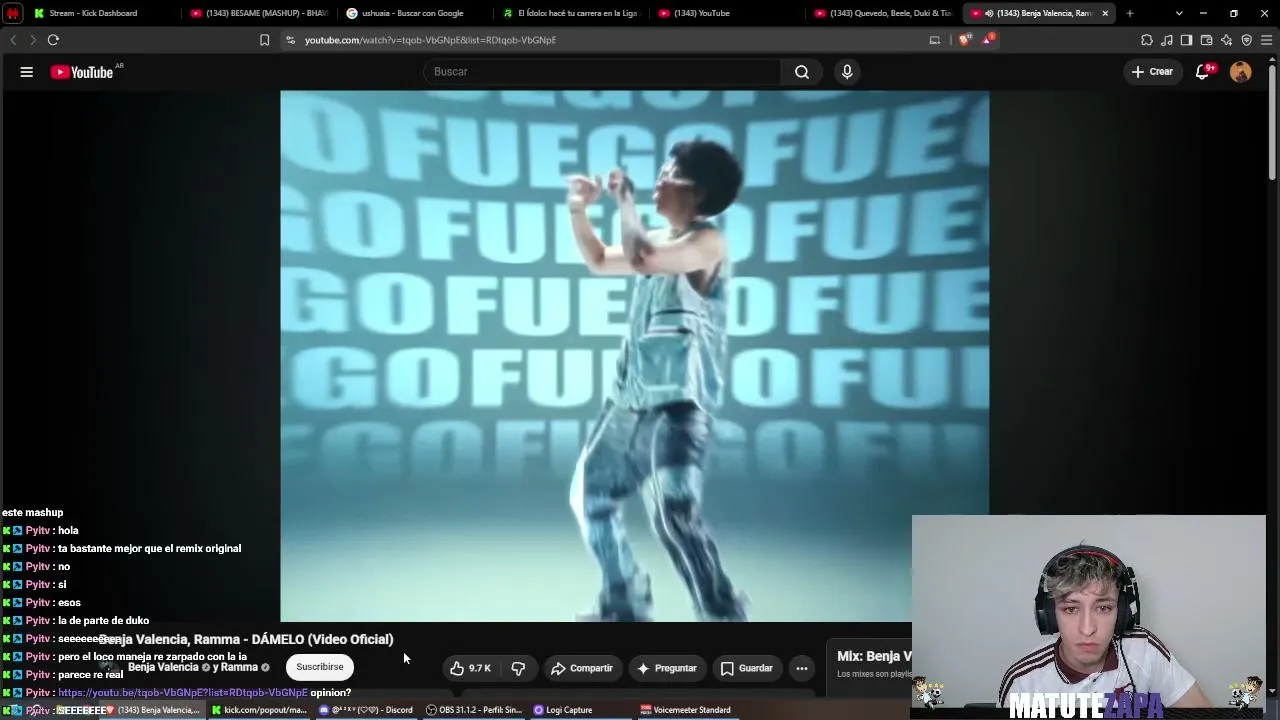Open the Benja Valencia y Ramma channel name
Viewport: 1280px width, 720px height.
tap(193, 667)
